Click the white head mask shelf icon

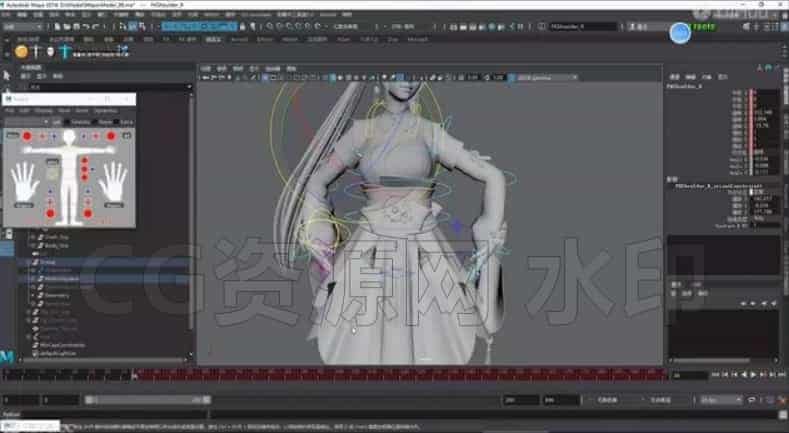(x=50, y=51)
